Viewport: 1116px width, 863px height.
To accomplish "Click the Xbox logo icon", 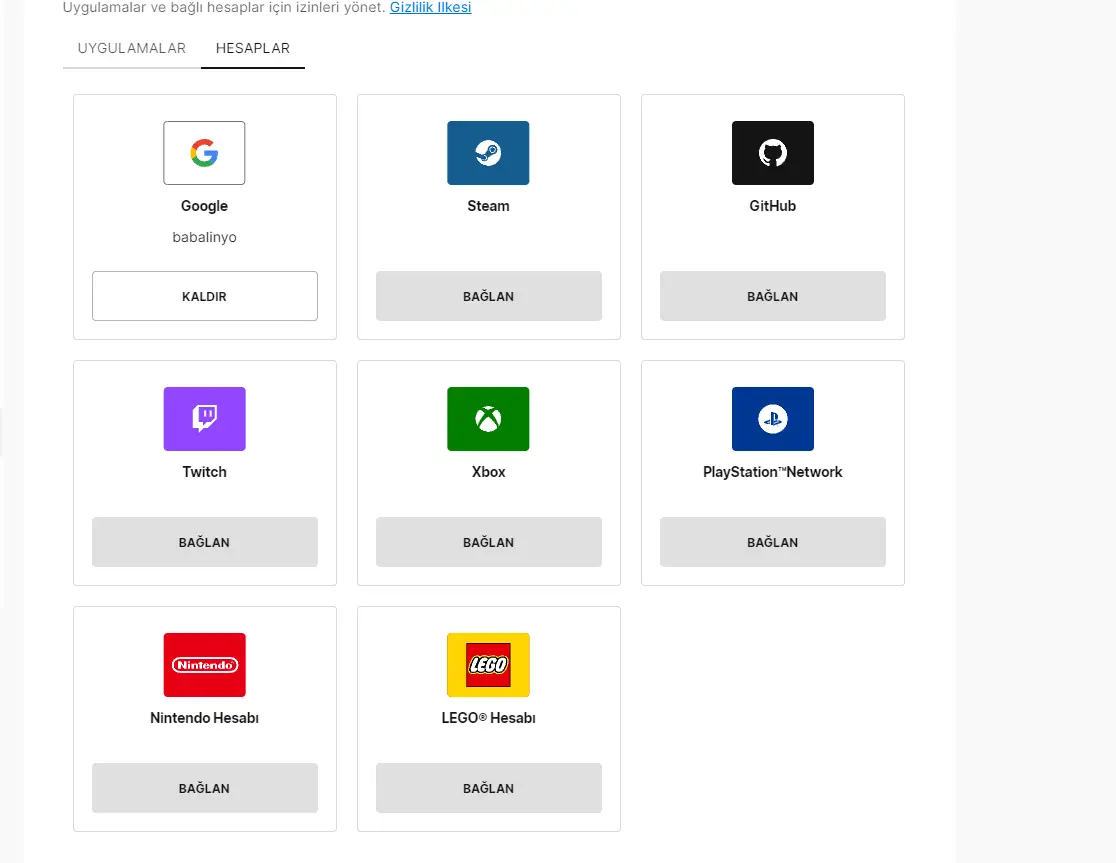I will coord(488,419).
